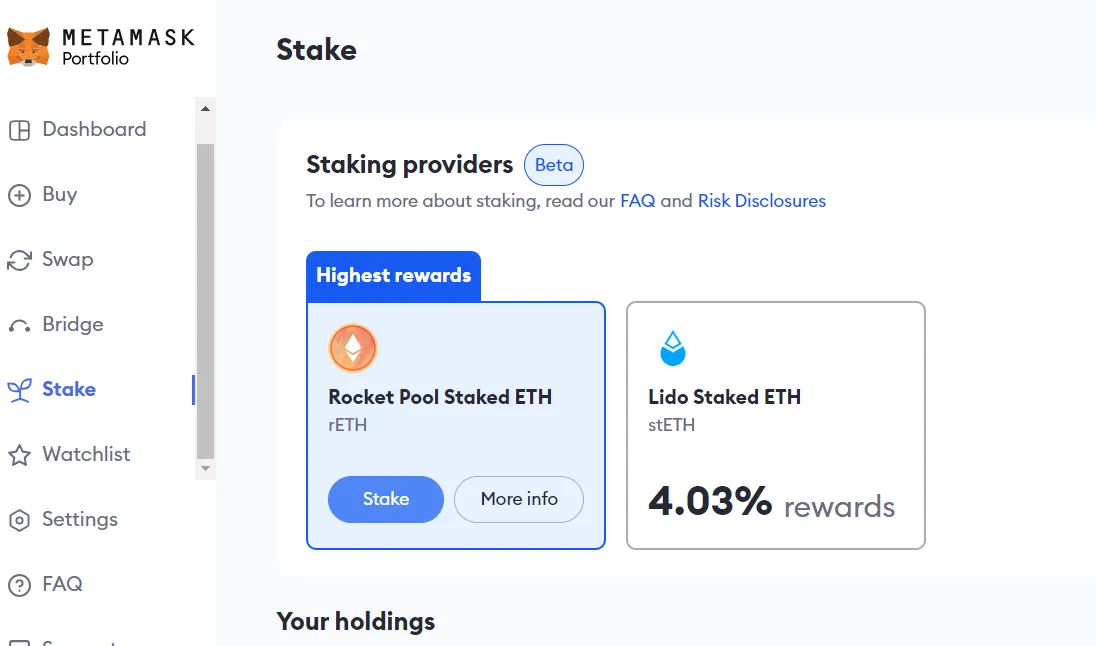Open the Watchlist sidebar item
The height and width of the screenshot is (646, 1096).
[x=86, y=454]
